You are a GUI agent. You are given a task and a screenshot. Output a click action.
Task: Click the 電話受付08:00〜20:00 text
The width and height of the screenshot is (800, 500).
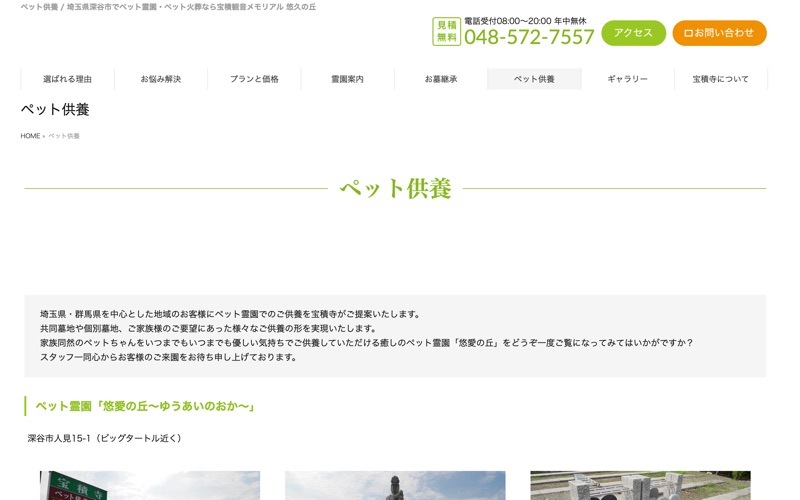[525, 21]
